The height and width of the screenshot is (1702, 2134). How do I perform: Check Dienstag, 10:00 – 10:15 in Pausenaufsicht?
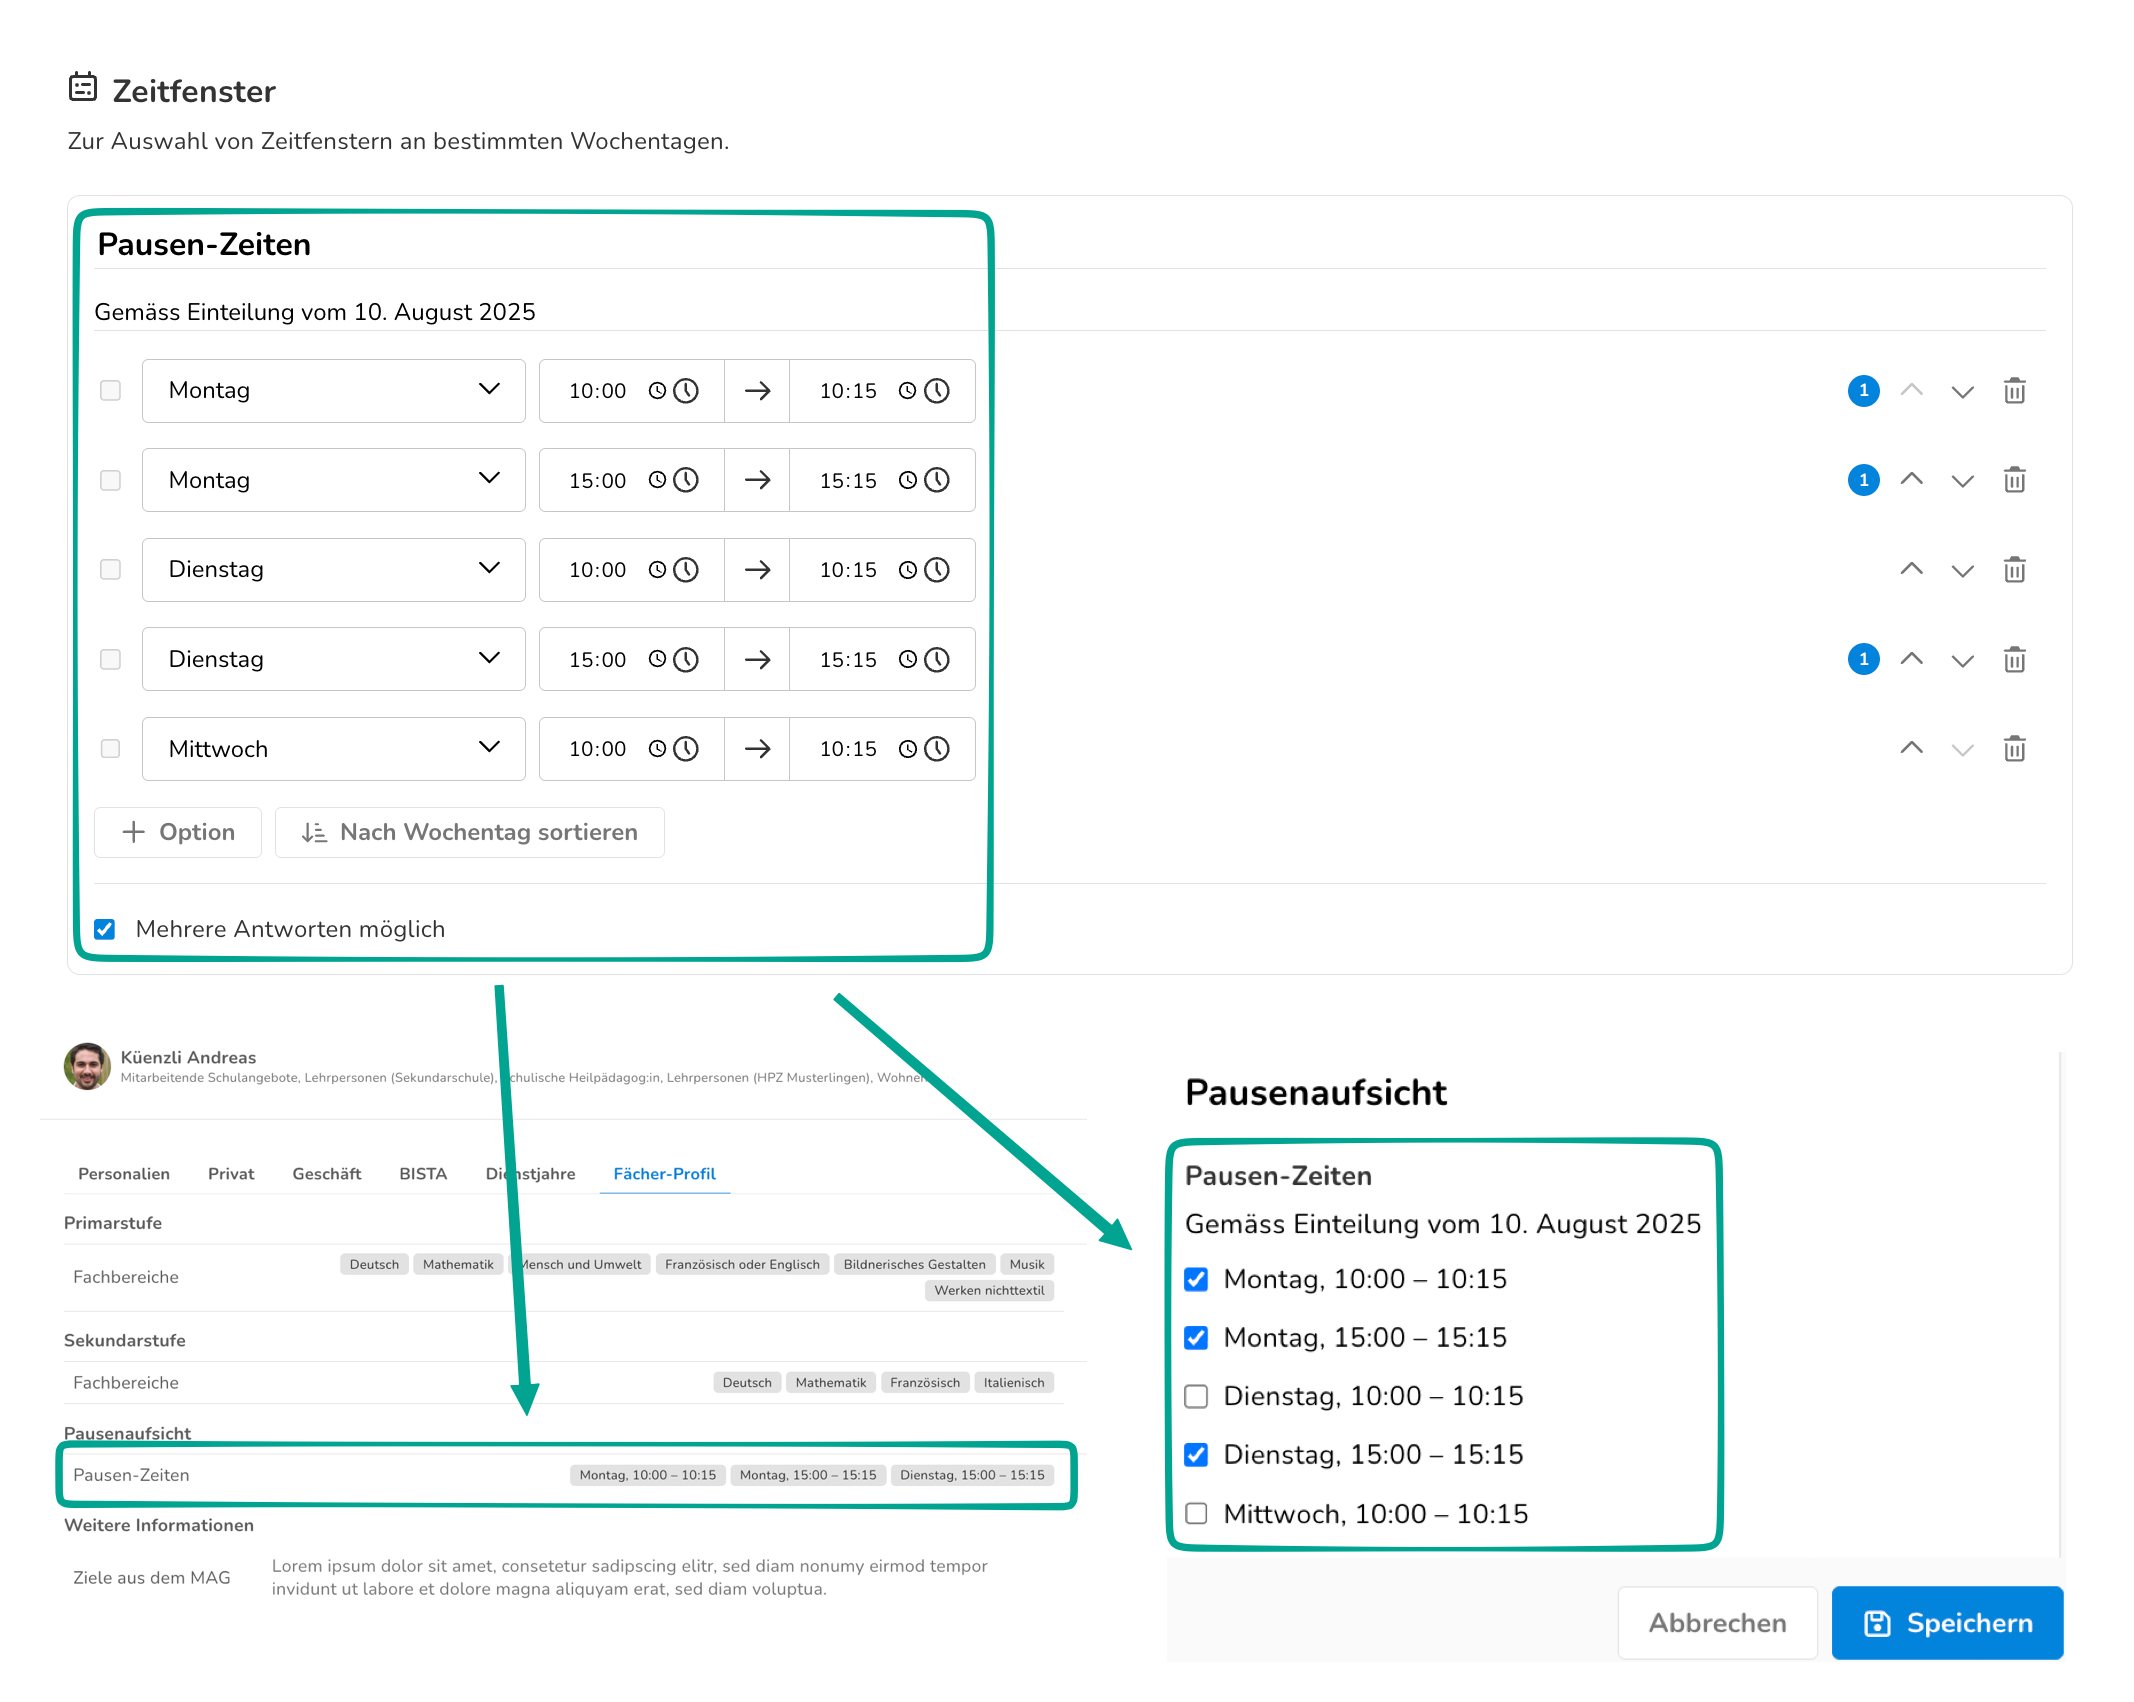coord(1196,1396)
